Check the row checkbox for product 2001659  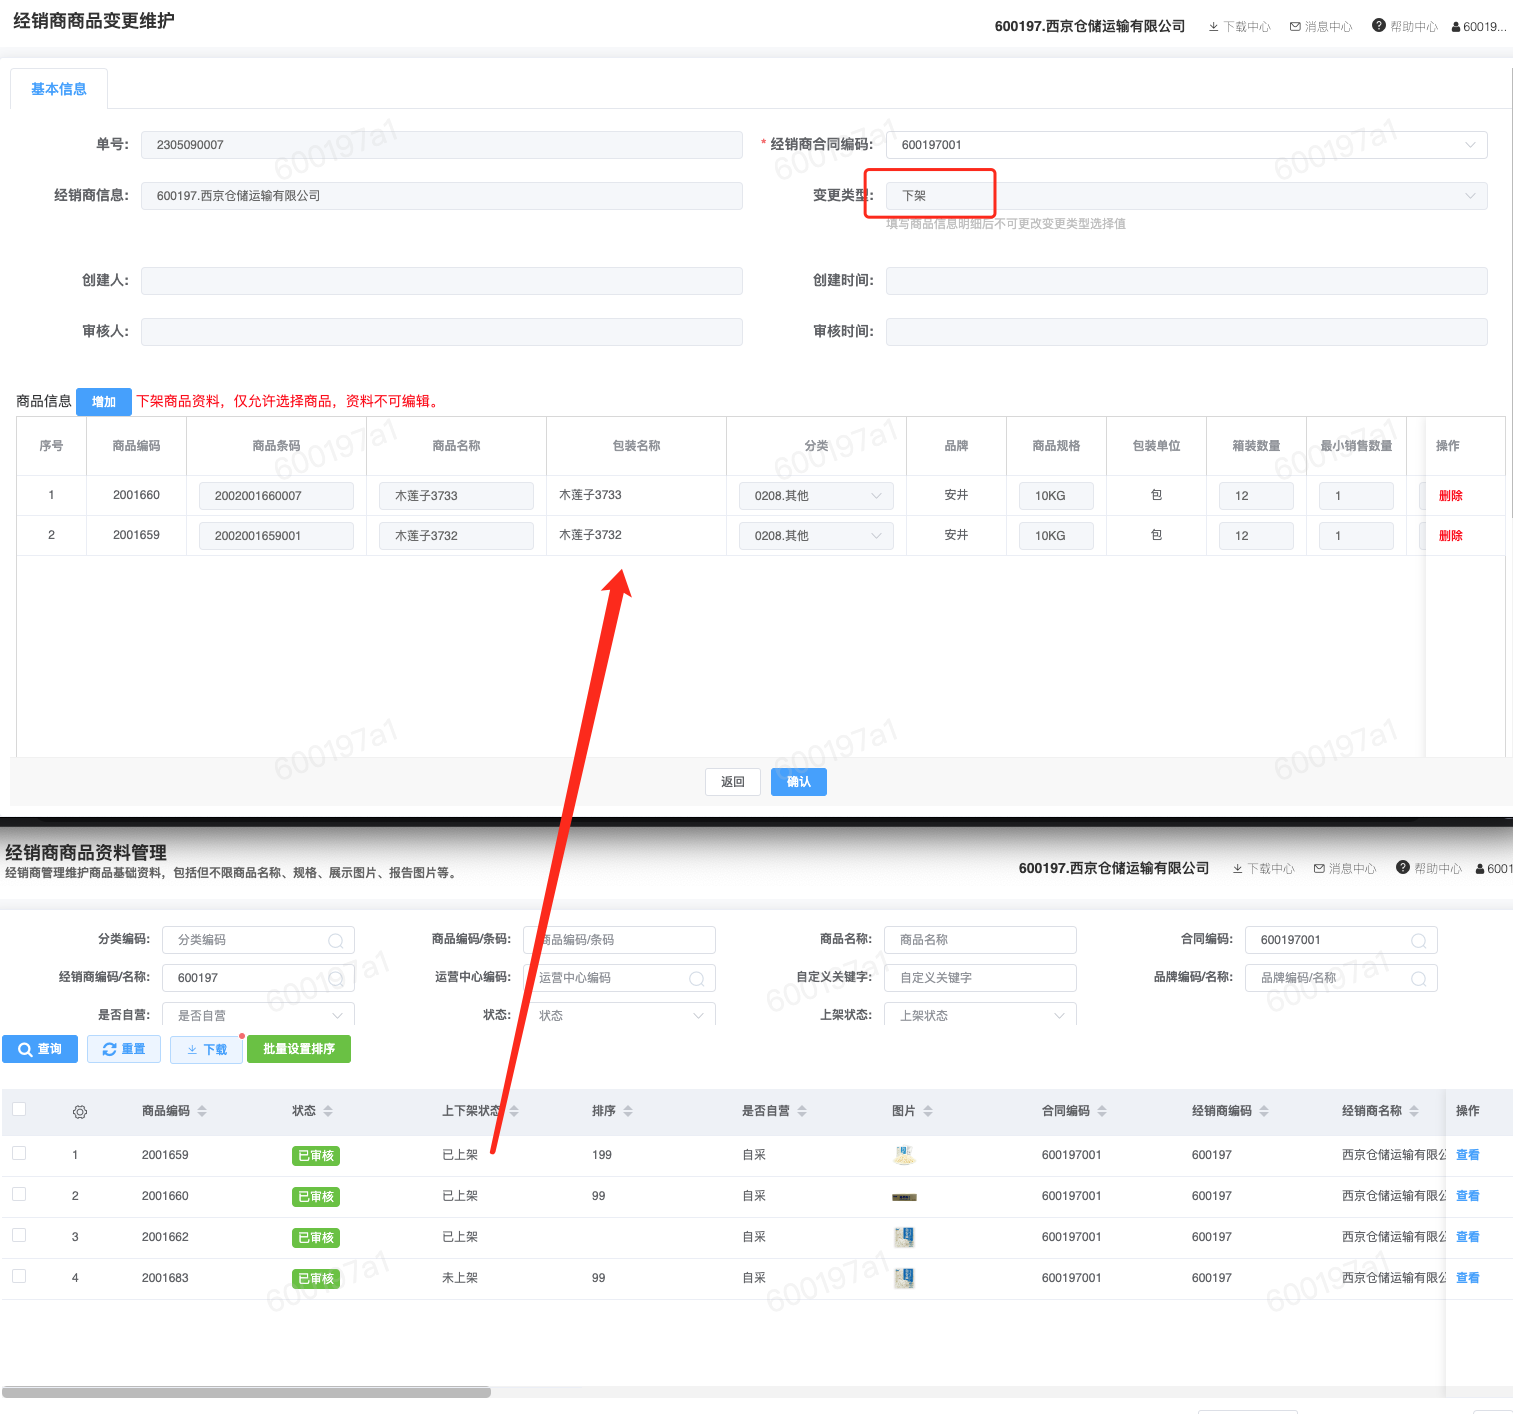click(x=19, y=1154)
